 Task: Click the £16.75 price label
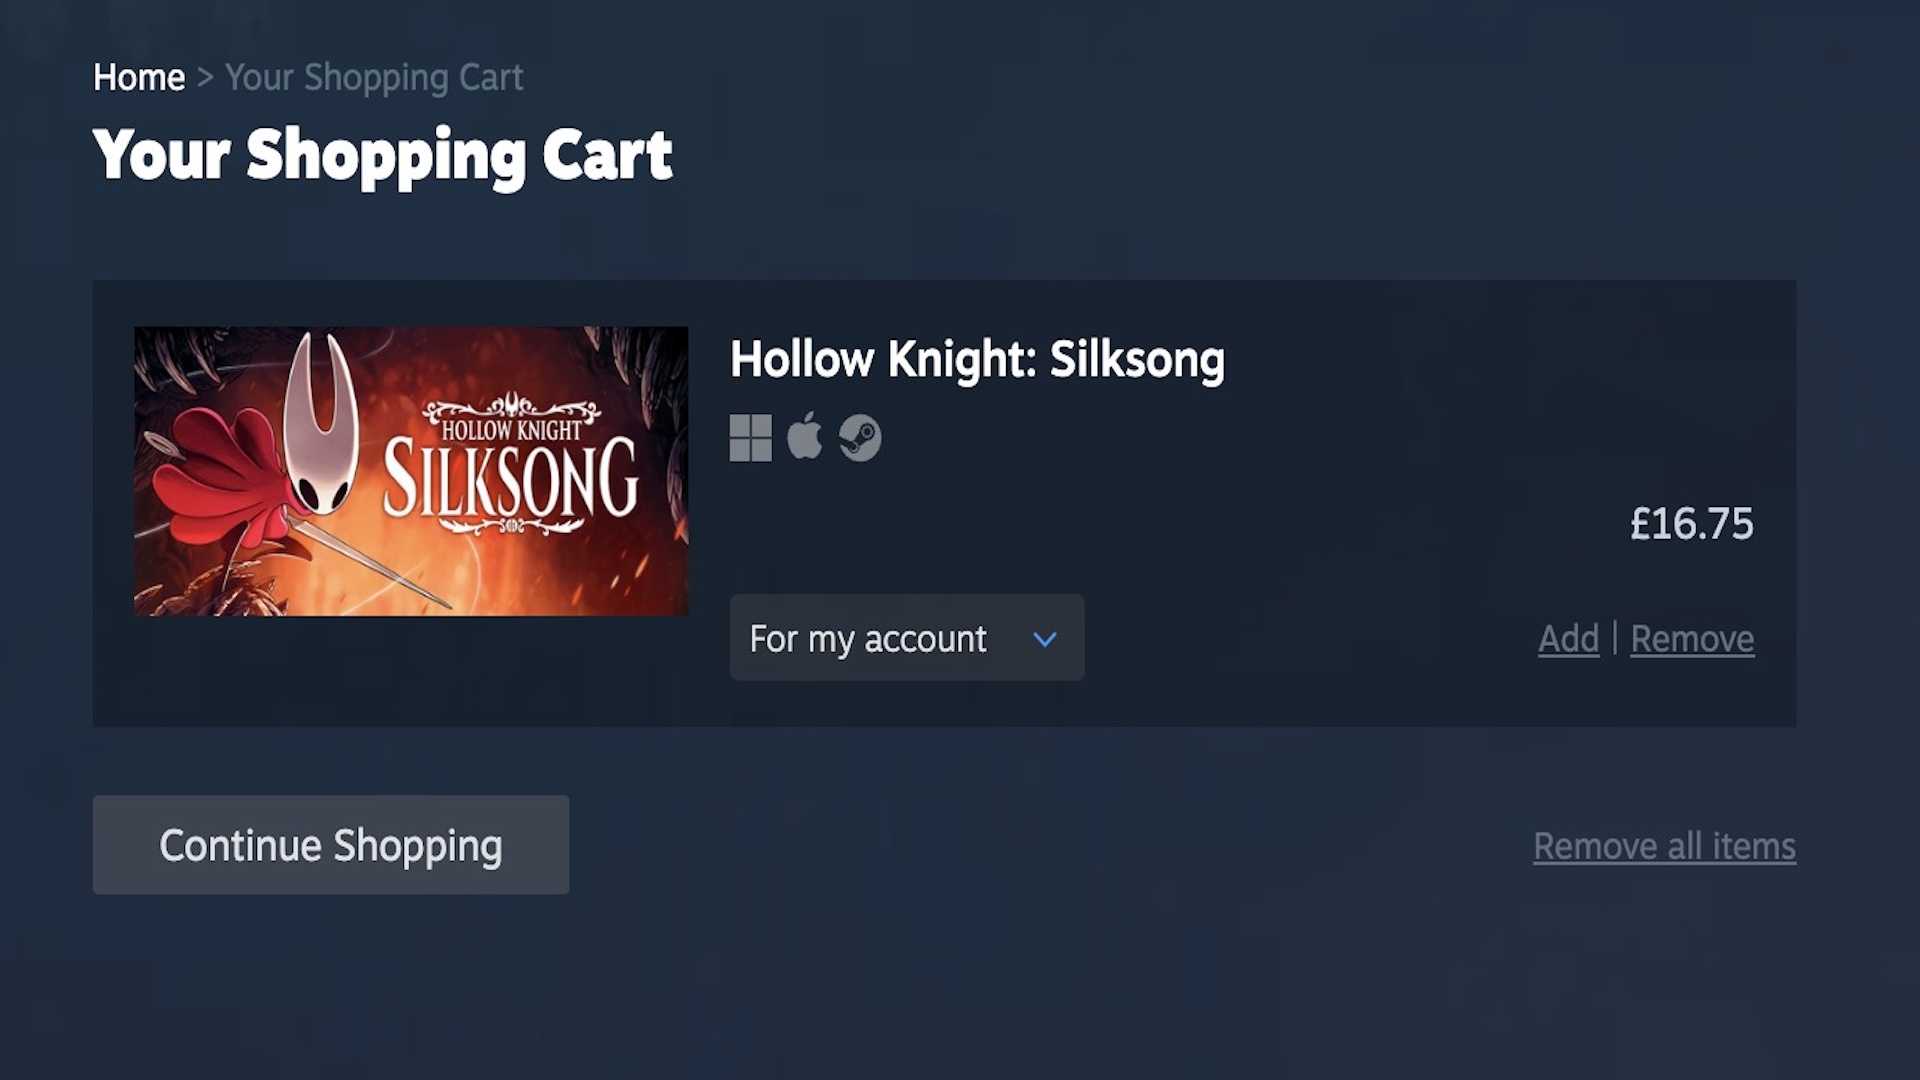tap(1691, 524)
